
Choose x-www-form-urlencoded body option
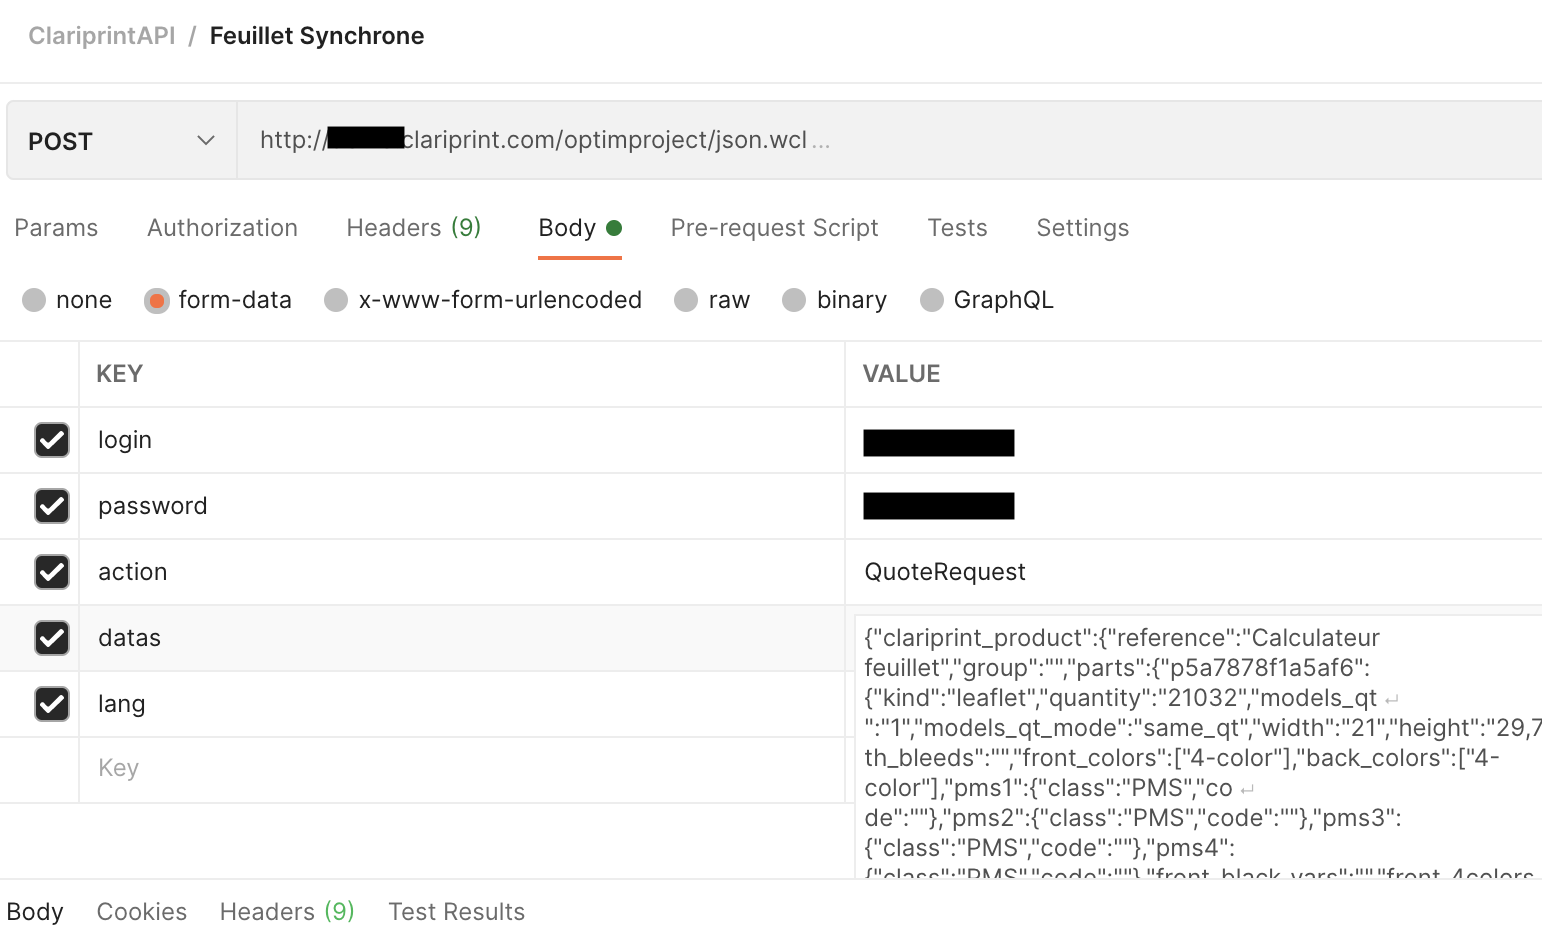[337, 300]
